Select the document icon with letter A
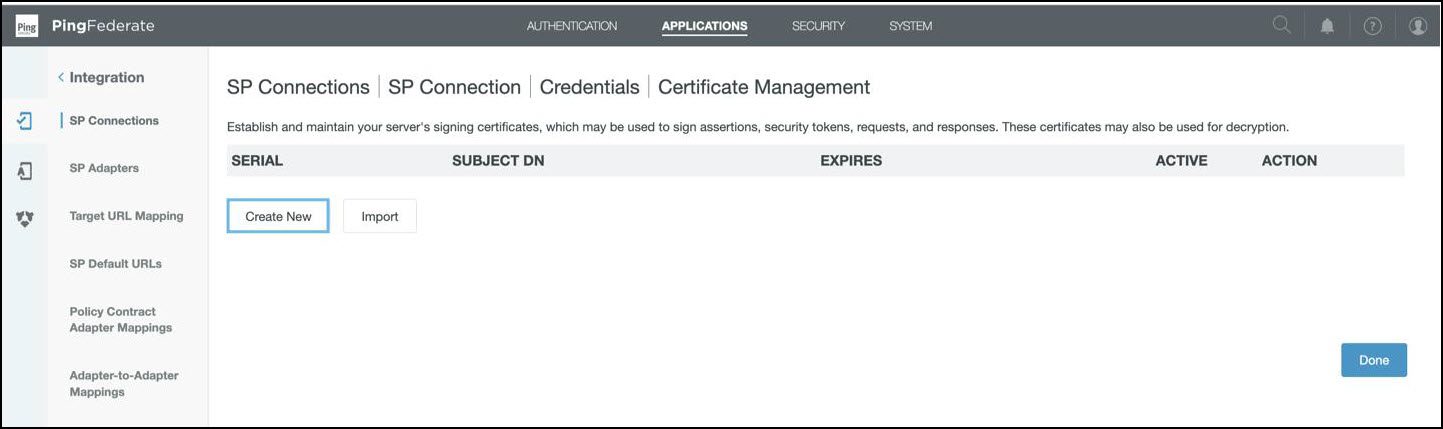This screenshot has height=429, width=1443. (x=25, y=171)
